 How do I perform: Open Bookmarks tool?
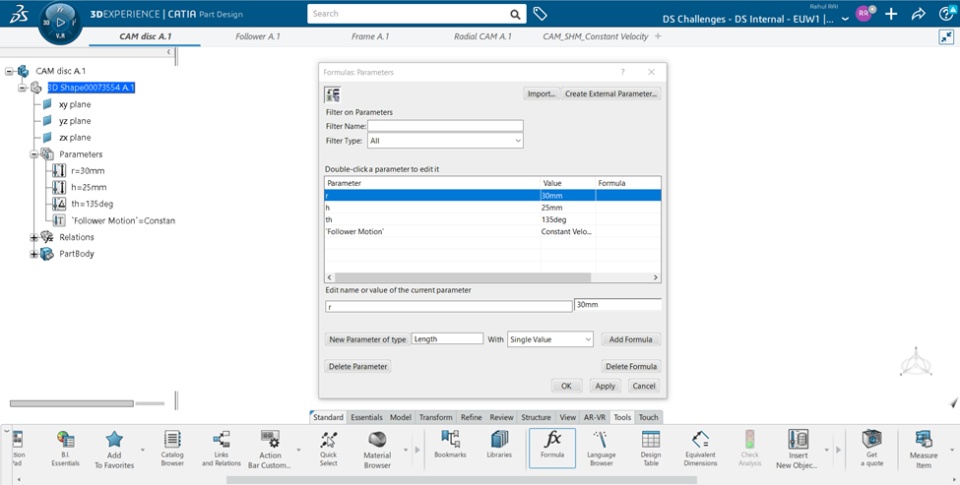pyautogui.click(x=450, y=445)
